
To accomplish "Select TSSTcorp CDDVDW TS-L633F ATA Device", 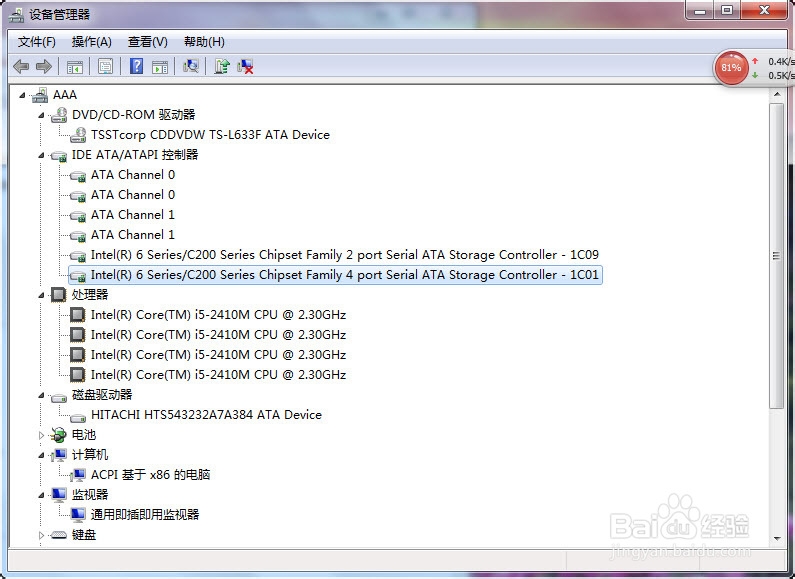I will click(210, 135).
